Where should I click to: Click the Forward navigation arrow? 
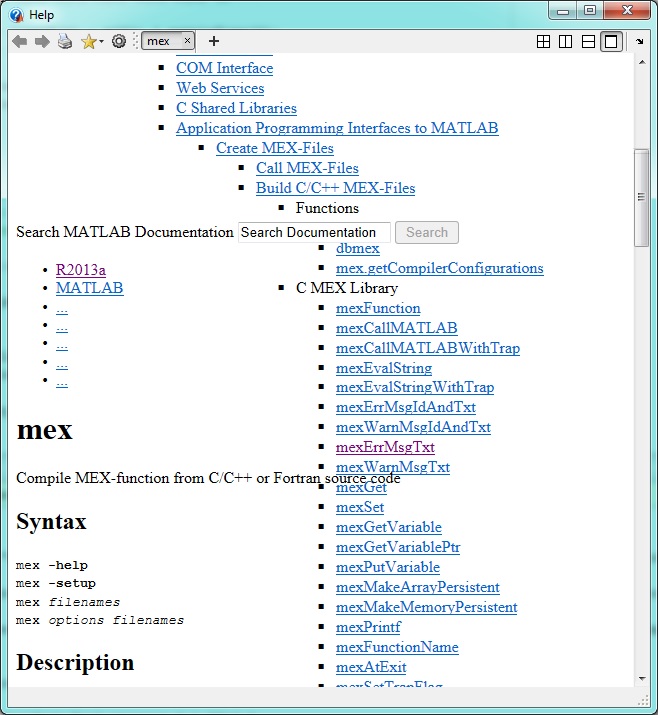[42, 41]
